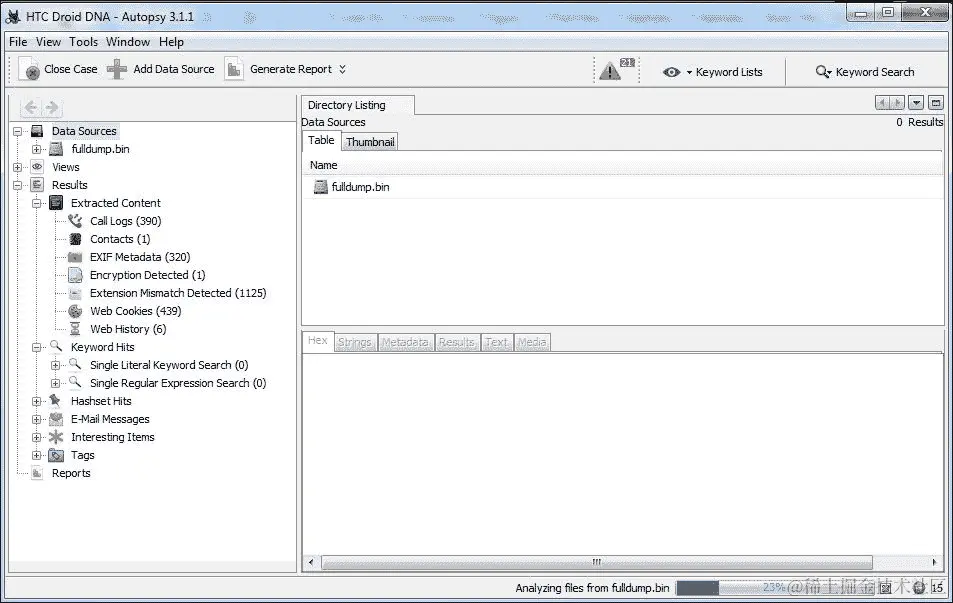Click the Web History hourglass icon
The height and width of the screenshot is (603, 953).
tap(75, 329)
